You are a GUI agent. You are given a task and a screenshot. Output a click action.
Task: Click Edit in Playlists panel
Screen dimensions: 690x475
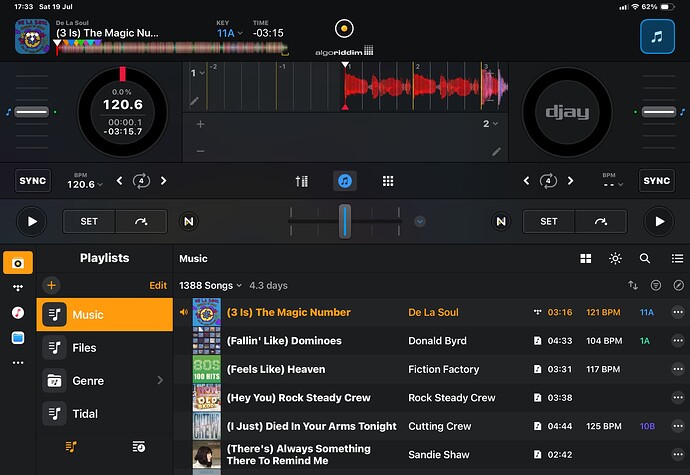(158, 285)
